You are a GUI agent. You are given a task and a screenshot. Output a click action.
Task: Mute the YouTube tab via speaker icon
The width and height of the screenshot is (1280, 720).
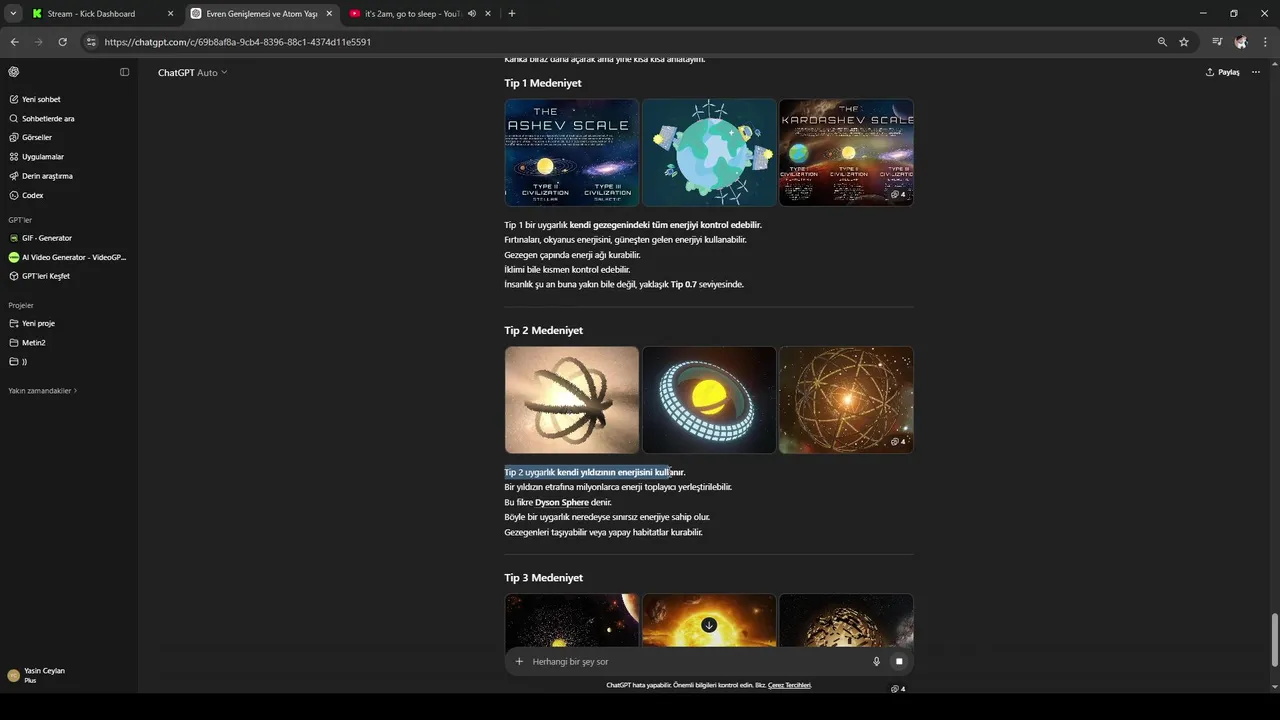pyautogui.click(x=471, y=14)
